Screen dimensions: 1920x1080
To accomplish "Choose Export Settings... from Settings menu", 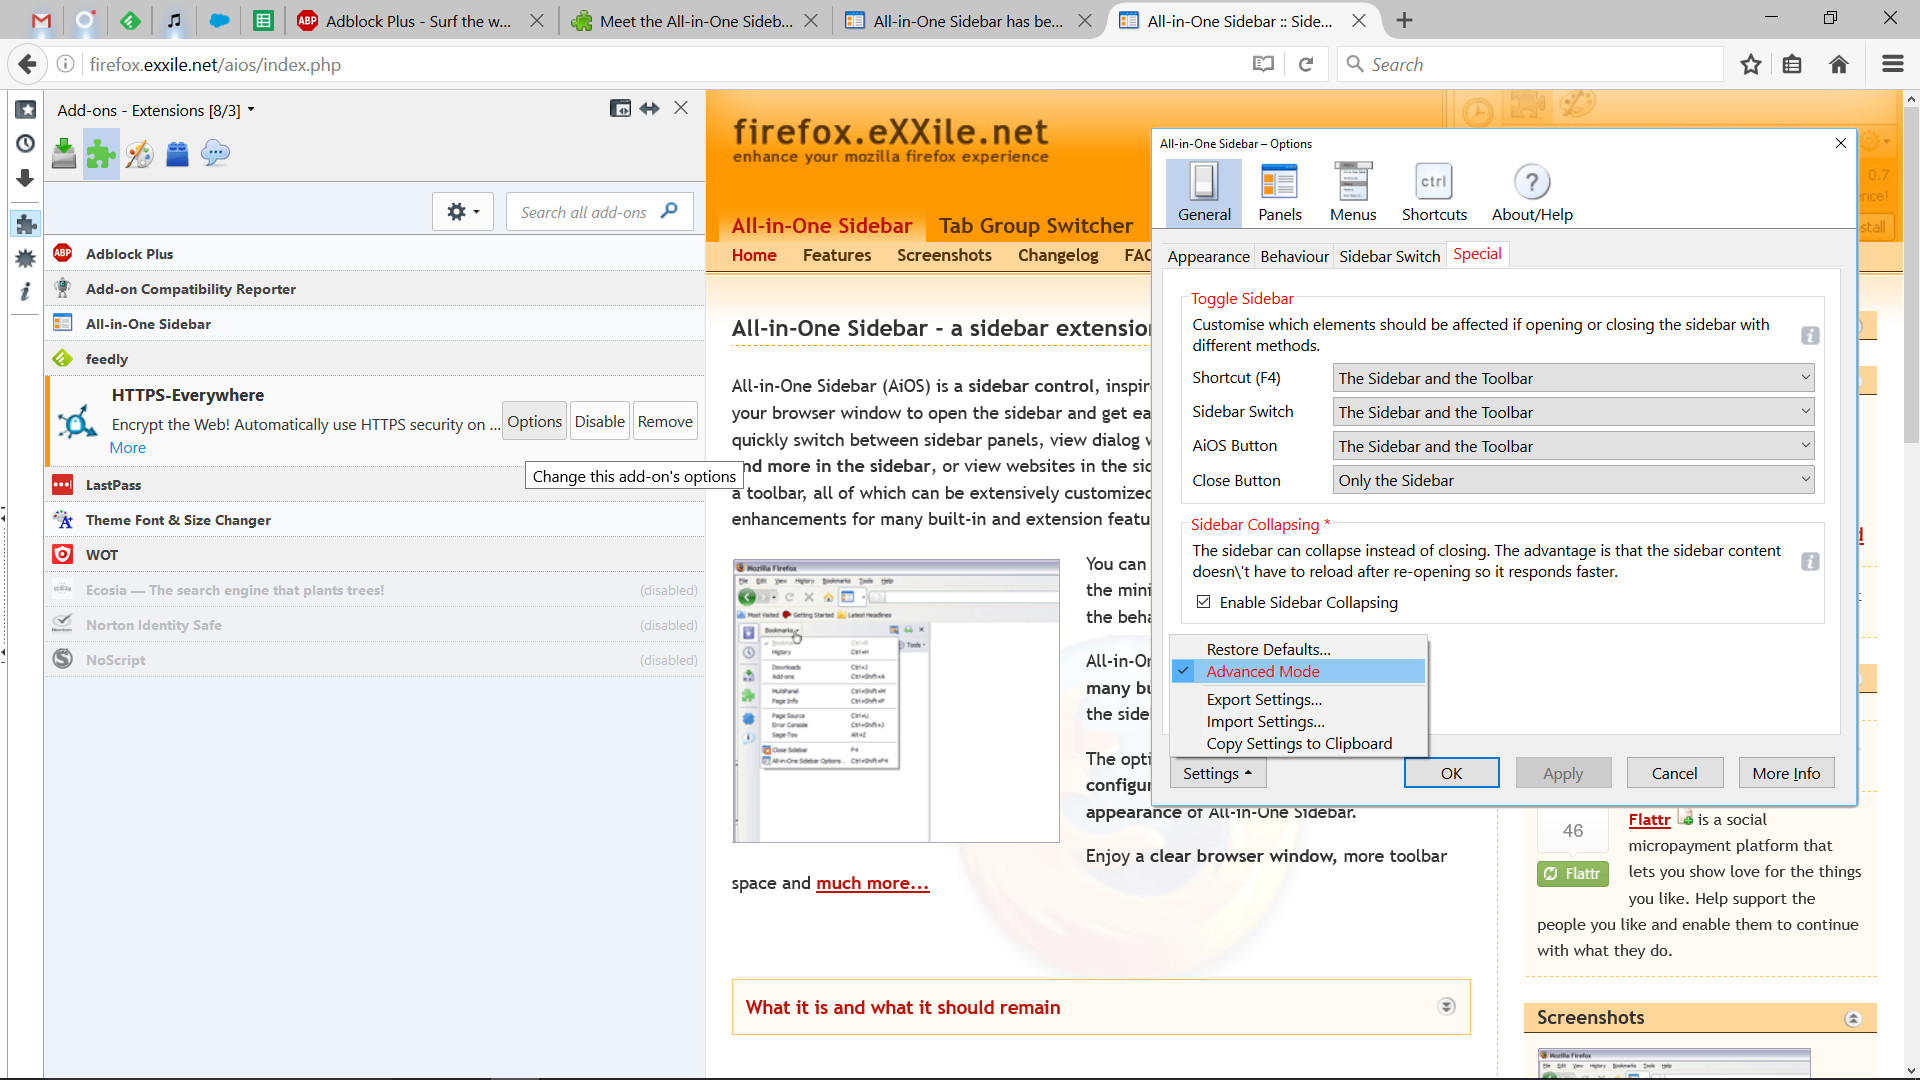I will click(x=1299, y=700).
